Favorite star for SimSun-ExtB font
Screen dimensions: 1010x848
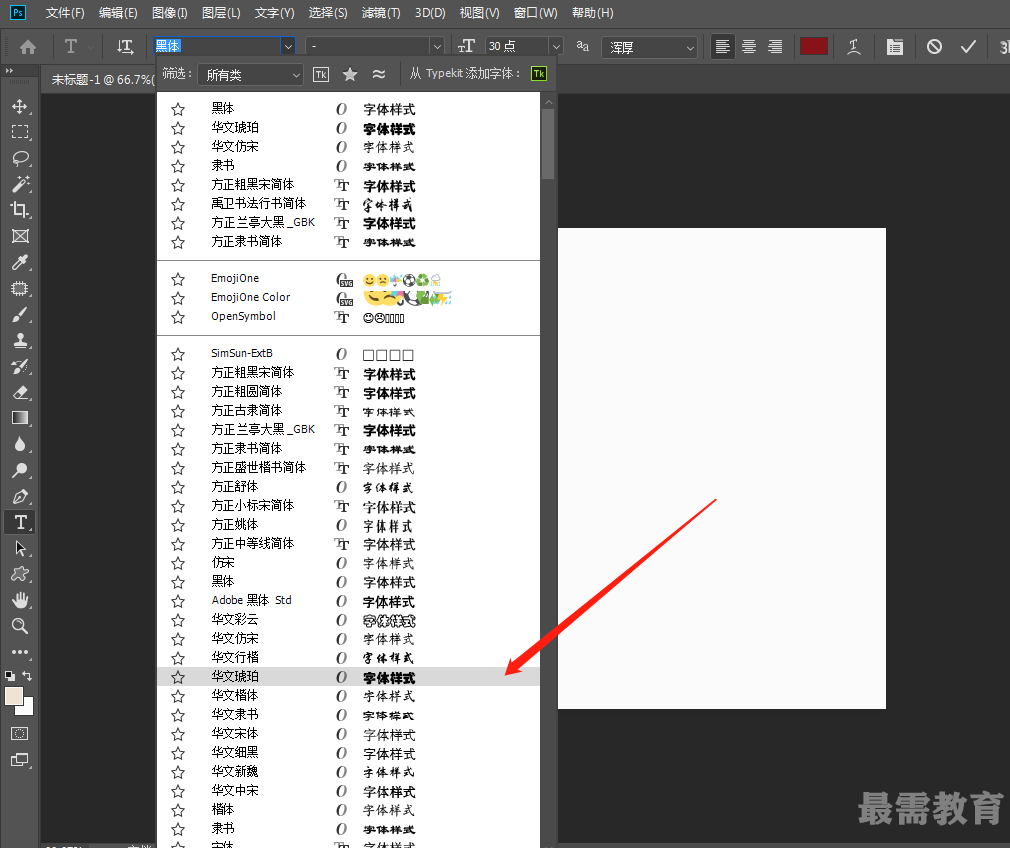178,354
